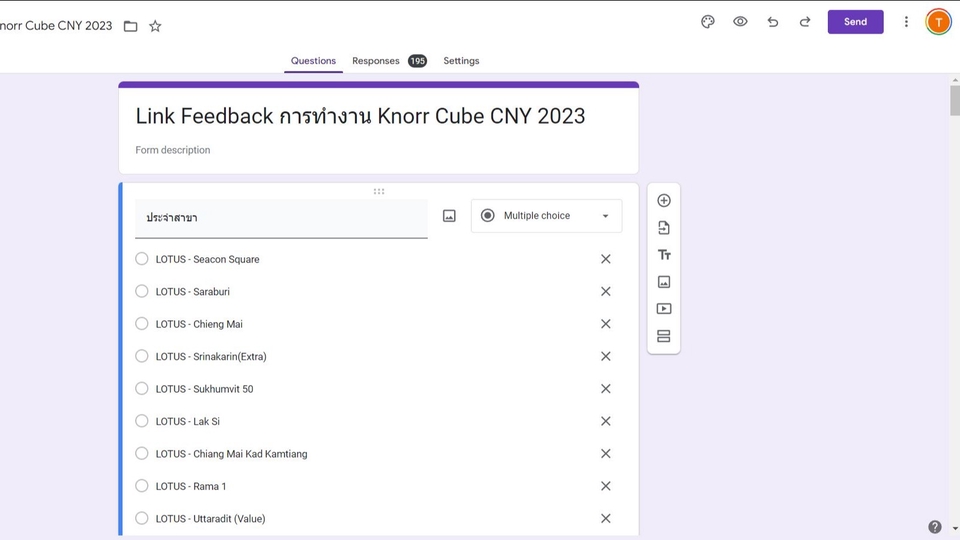Screen dimensions: 960x540
Task: Grab the question drag handle
Action: pos(379,192)
